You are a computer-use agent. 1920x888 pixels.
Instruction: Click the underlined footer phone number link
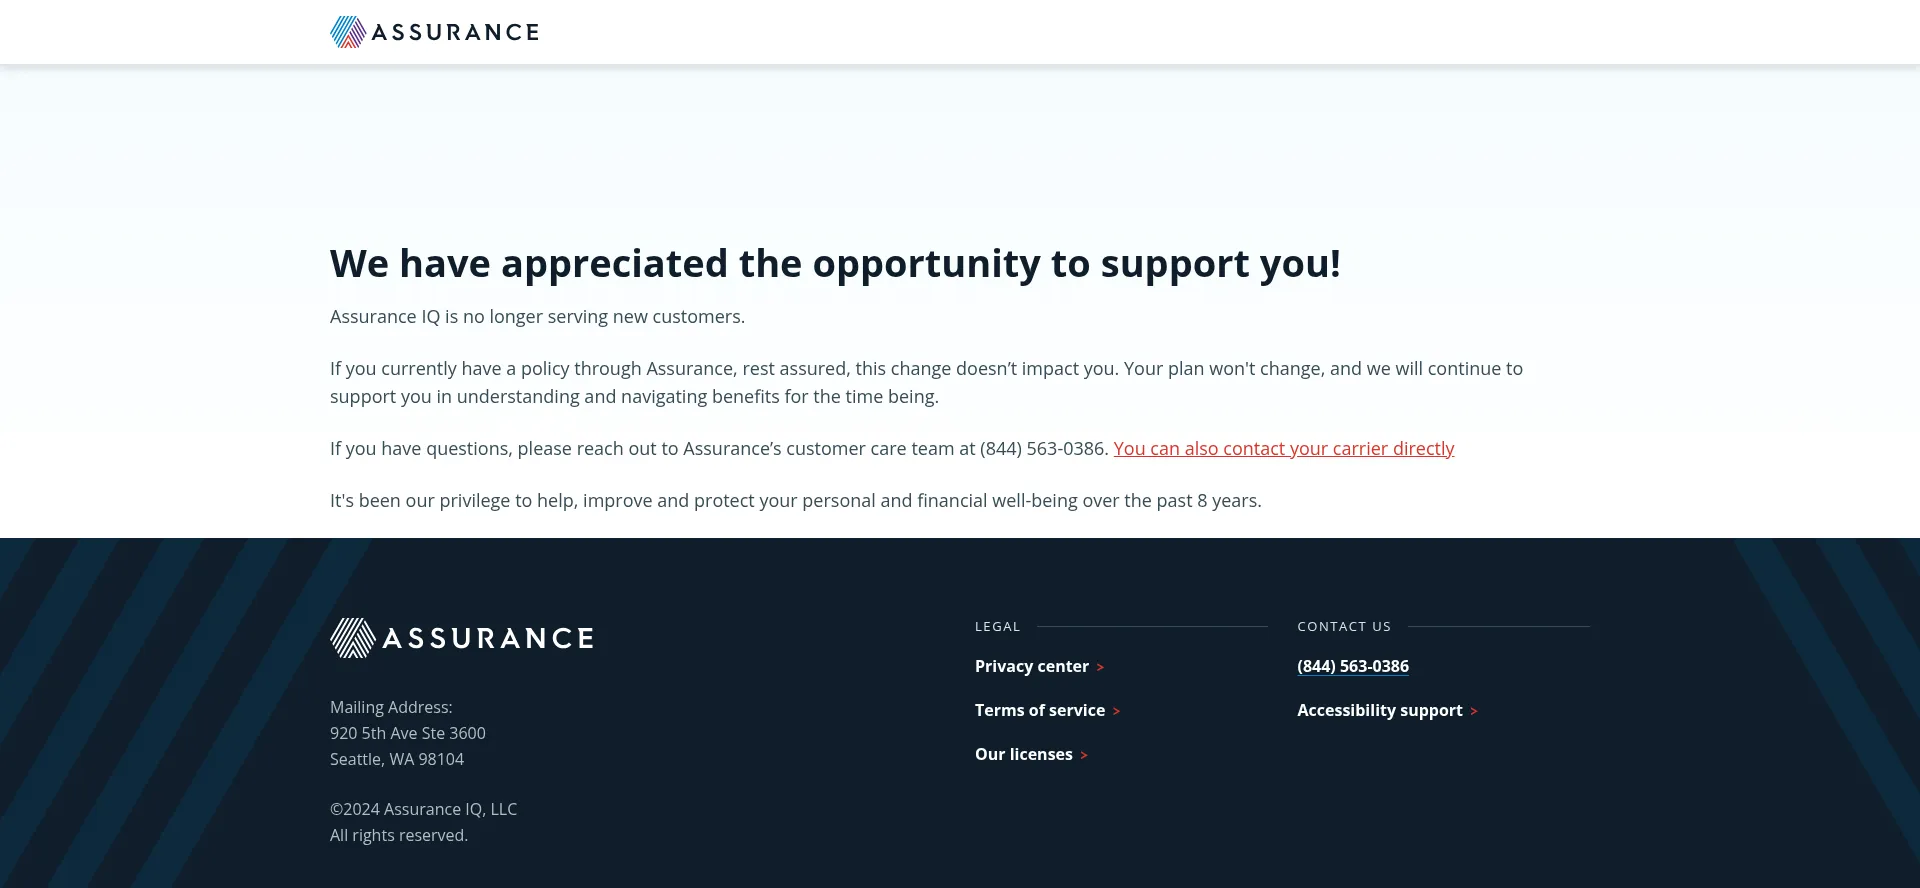click(x=1352, y=667)
